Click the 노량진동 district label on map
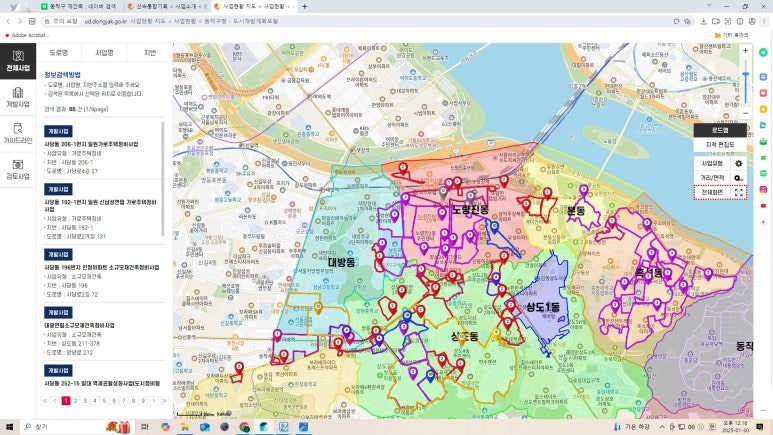Screen dimensions: 773x435 (x=470, y=210)
